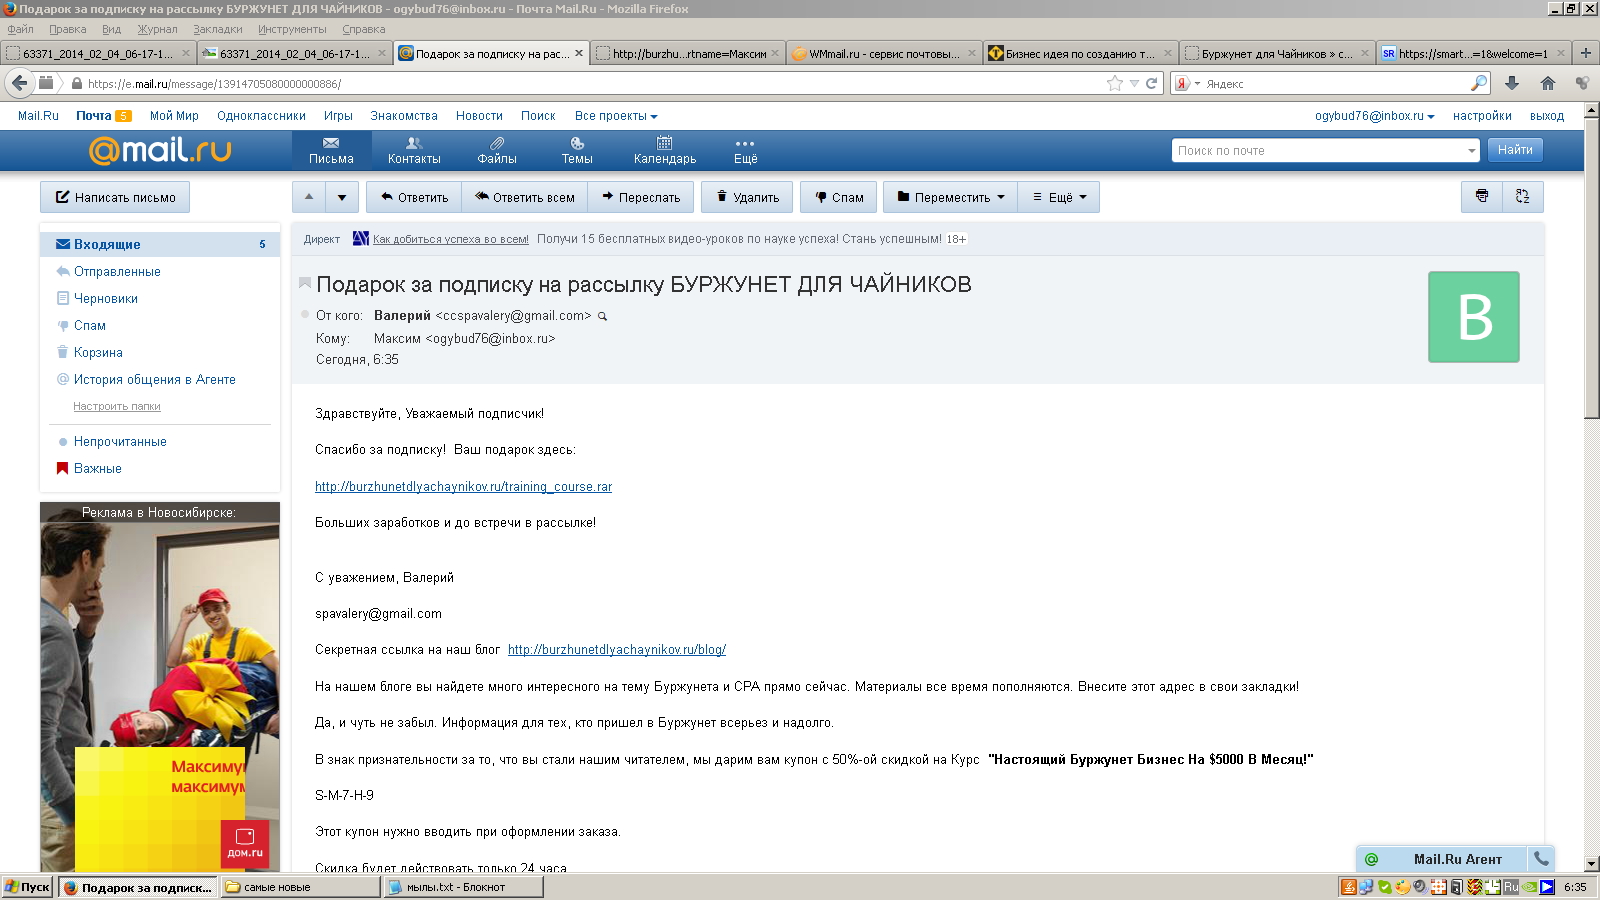Switch to the WMmail.ru tab
This screenshot has height=900, width=1600.
[884, 54]
